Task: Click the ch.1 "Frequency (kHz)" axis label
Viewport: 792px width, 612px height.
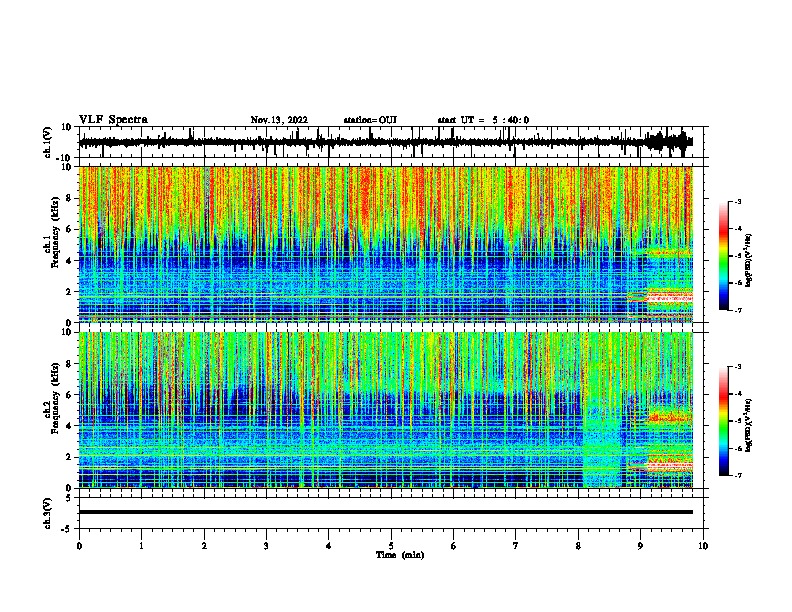Action: click(x=55, y=233)
